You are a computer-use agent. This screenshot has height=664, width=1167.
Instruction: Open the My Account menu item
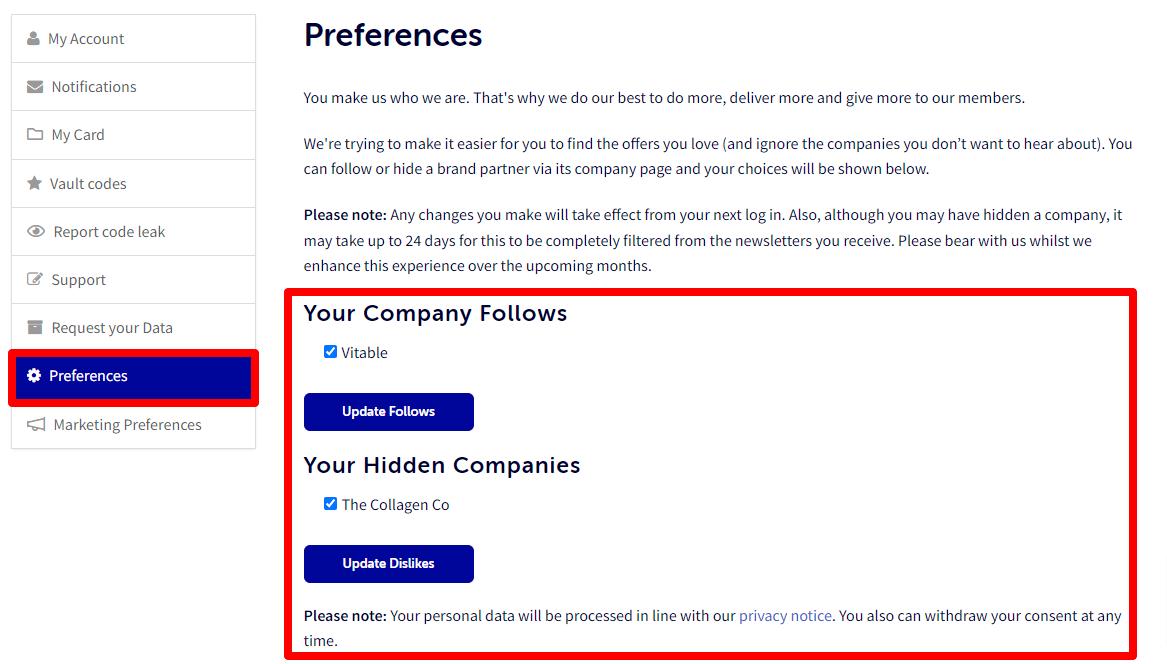point(86,39)
